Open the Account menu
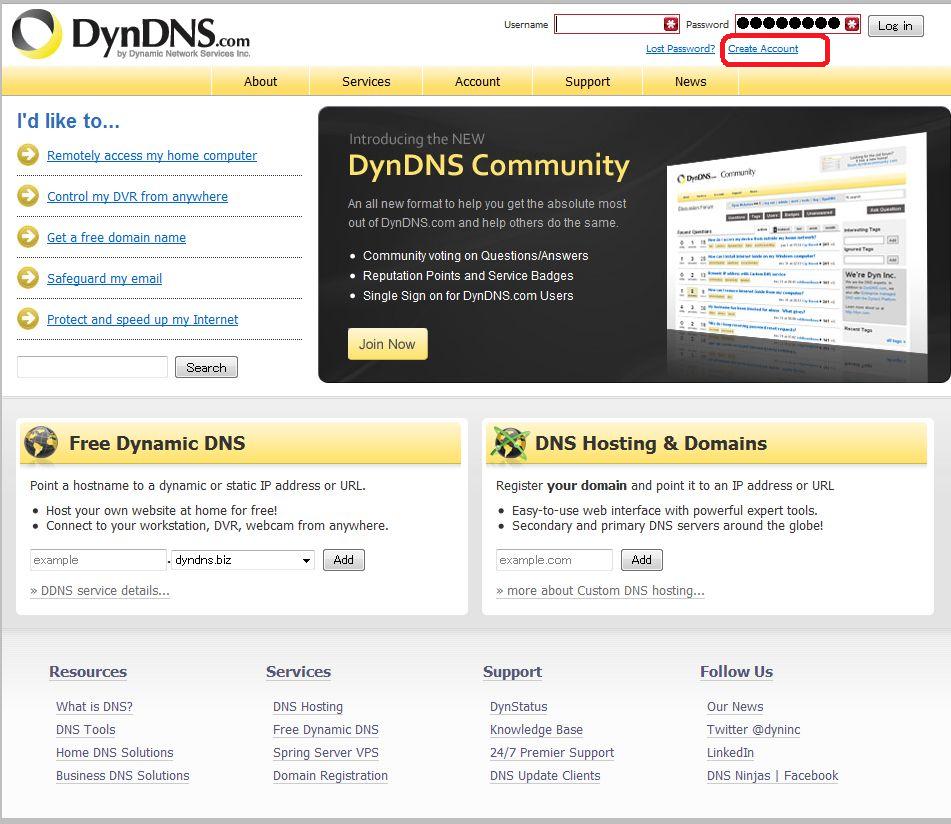 coord(477,81)
